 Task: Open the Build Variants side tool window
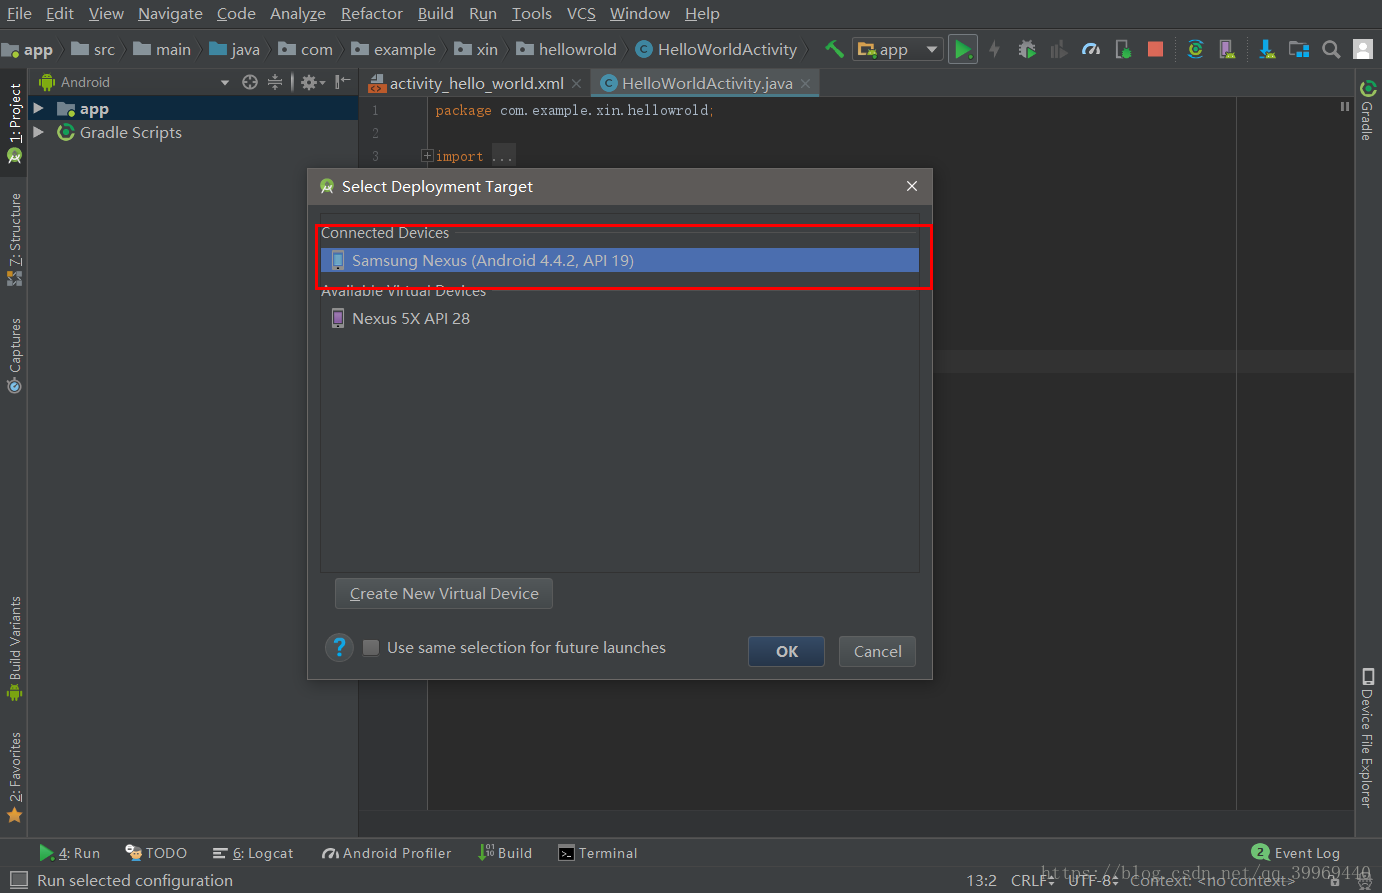pos(14,649)
